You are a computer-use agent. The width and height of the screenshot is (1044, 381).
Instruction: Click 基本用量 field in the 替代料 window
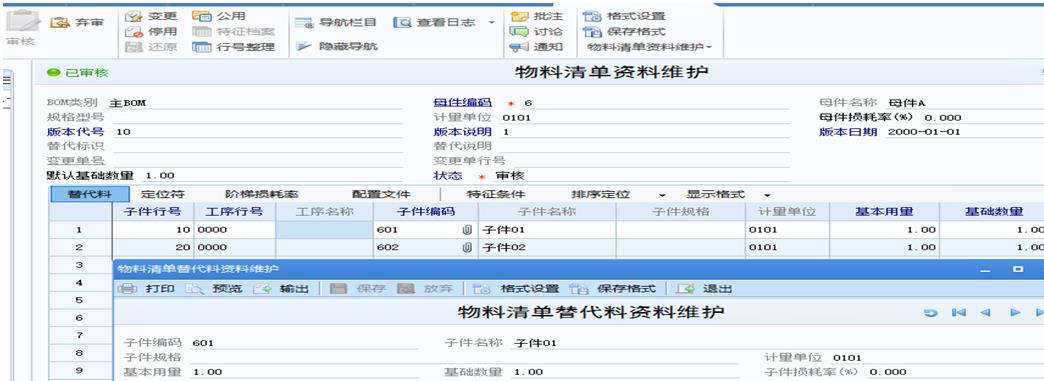click(304, 372)
